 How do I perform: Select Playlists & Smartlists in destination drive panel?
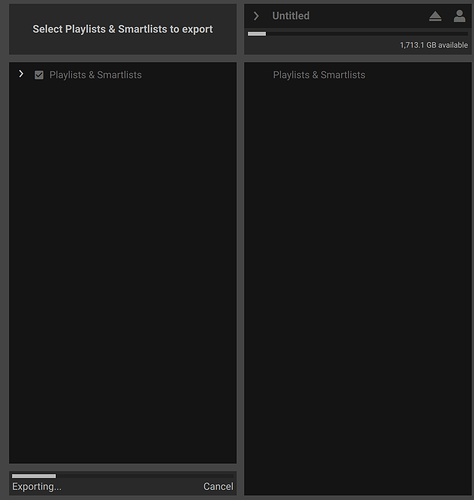click(x=319, y=75)
